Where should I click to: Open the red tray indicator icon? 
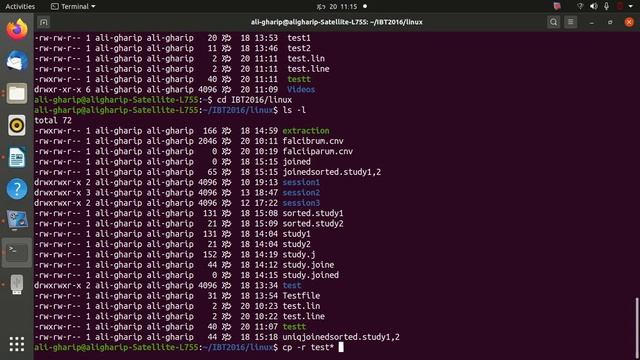[557, 6]
